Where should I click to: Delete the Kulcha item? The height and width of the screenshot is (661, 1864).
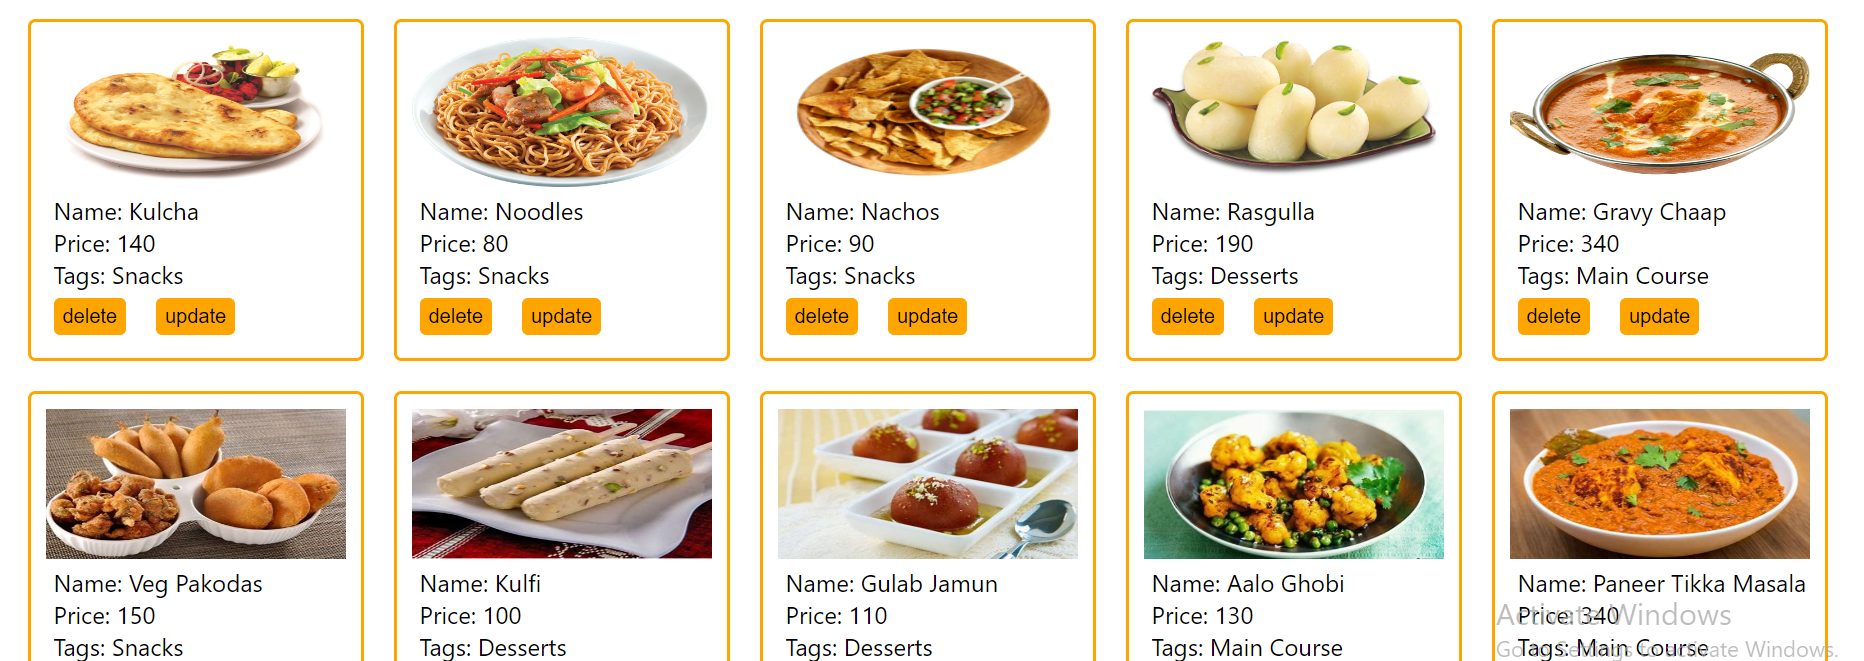click(x=90, y=316)
